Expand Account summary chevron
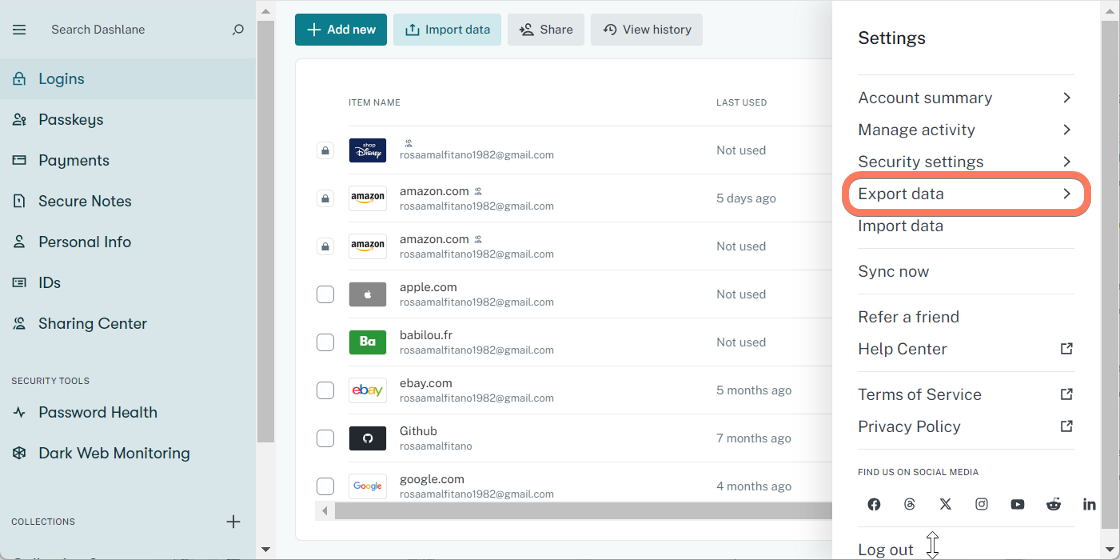 coord(1066,98)
